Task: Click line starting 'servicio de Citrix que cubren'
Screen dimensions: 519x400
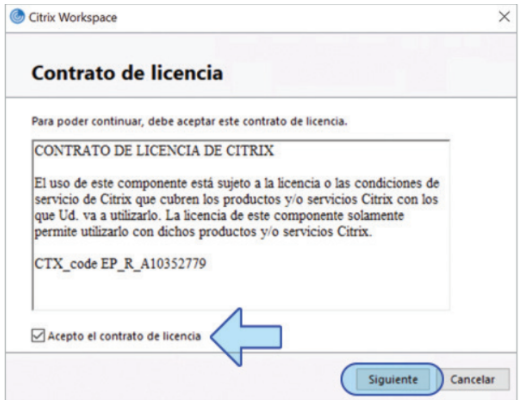Action: (x=236, y=199)
